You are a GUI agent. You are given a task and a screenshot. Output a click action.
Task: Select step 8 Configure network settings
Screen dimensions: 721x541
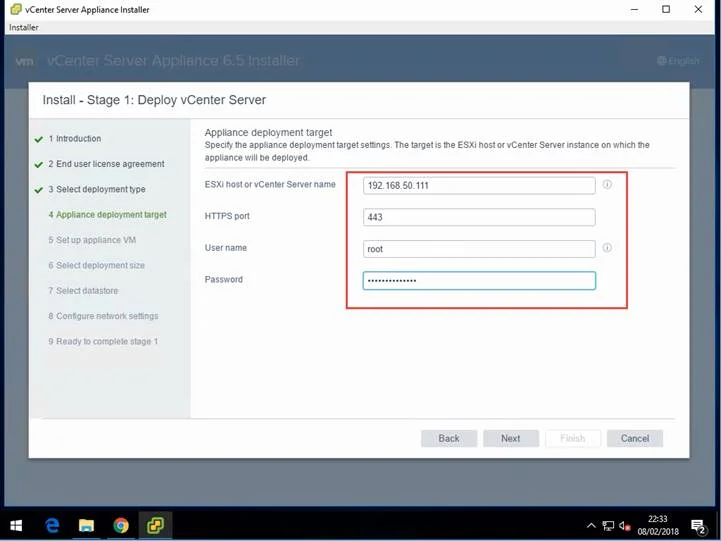103,316
